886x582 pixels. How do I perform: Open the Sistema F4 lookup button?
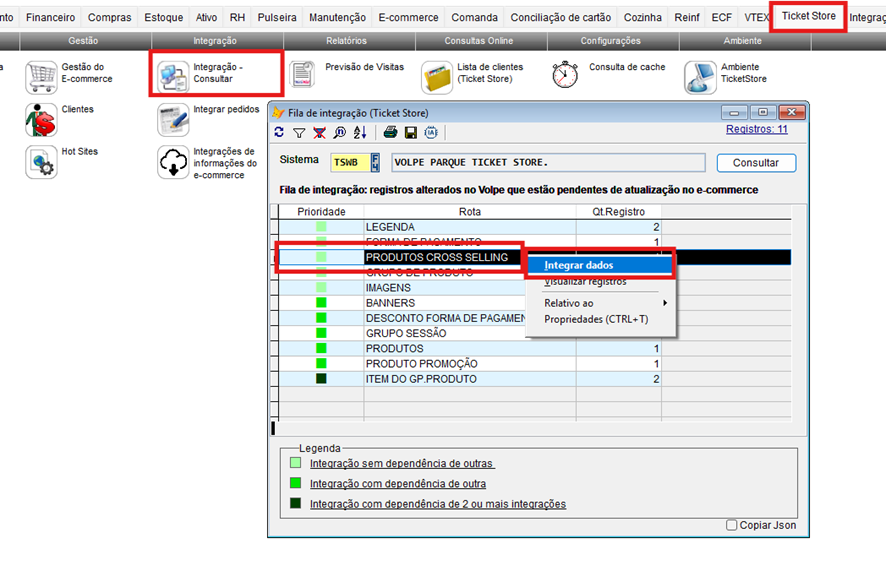(375, 162)
